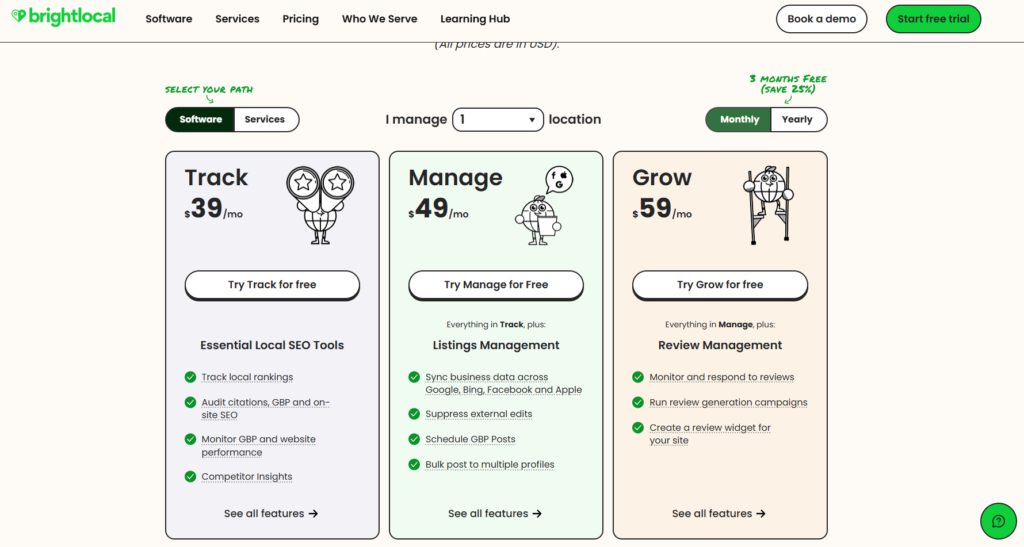The image size is (1024, 547).
Task: Click checkmark beside Run review generation campaigns
Action: (x=638, y=402)
